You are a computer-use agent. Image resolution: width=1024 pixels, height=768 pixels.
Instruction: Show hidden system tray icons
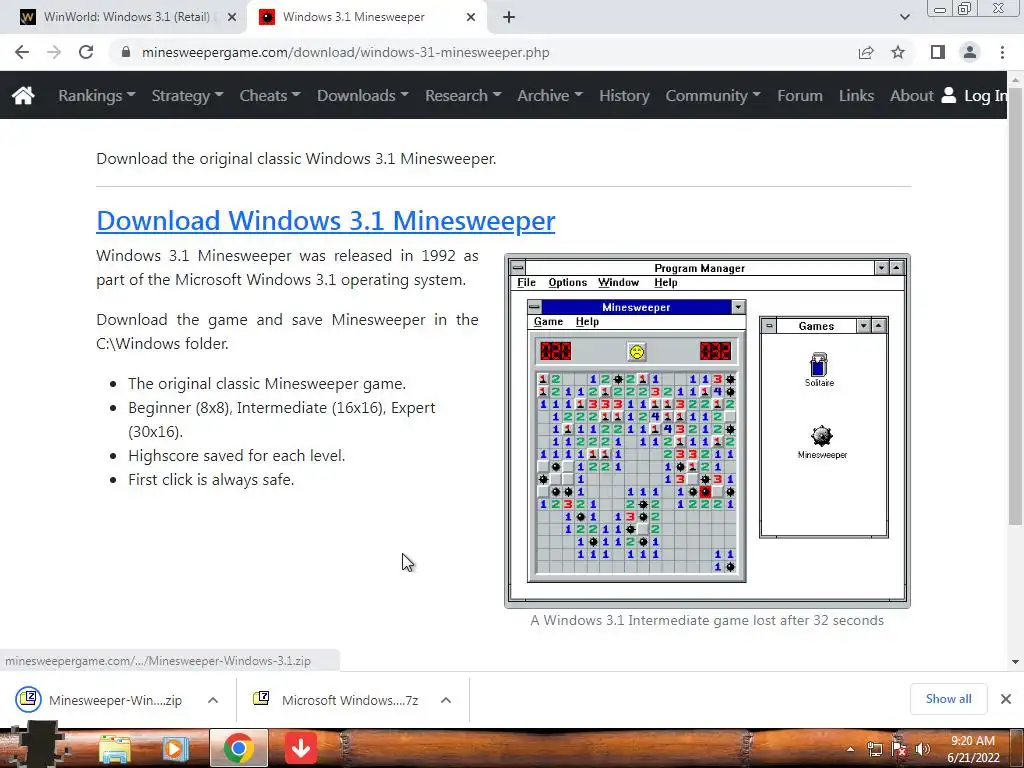tap(850, 750)
